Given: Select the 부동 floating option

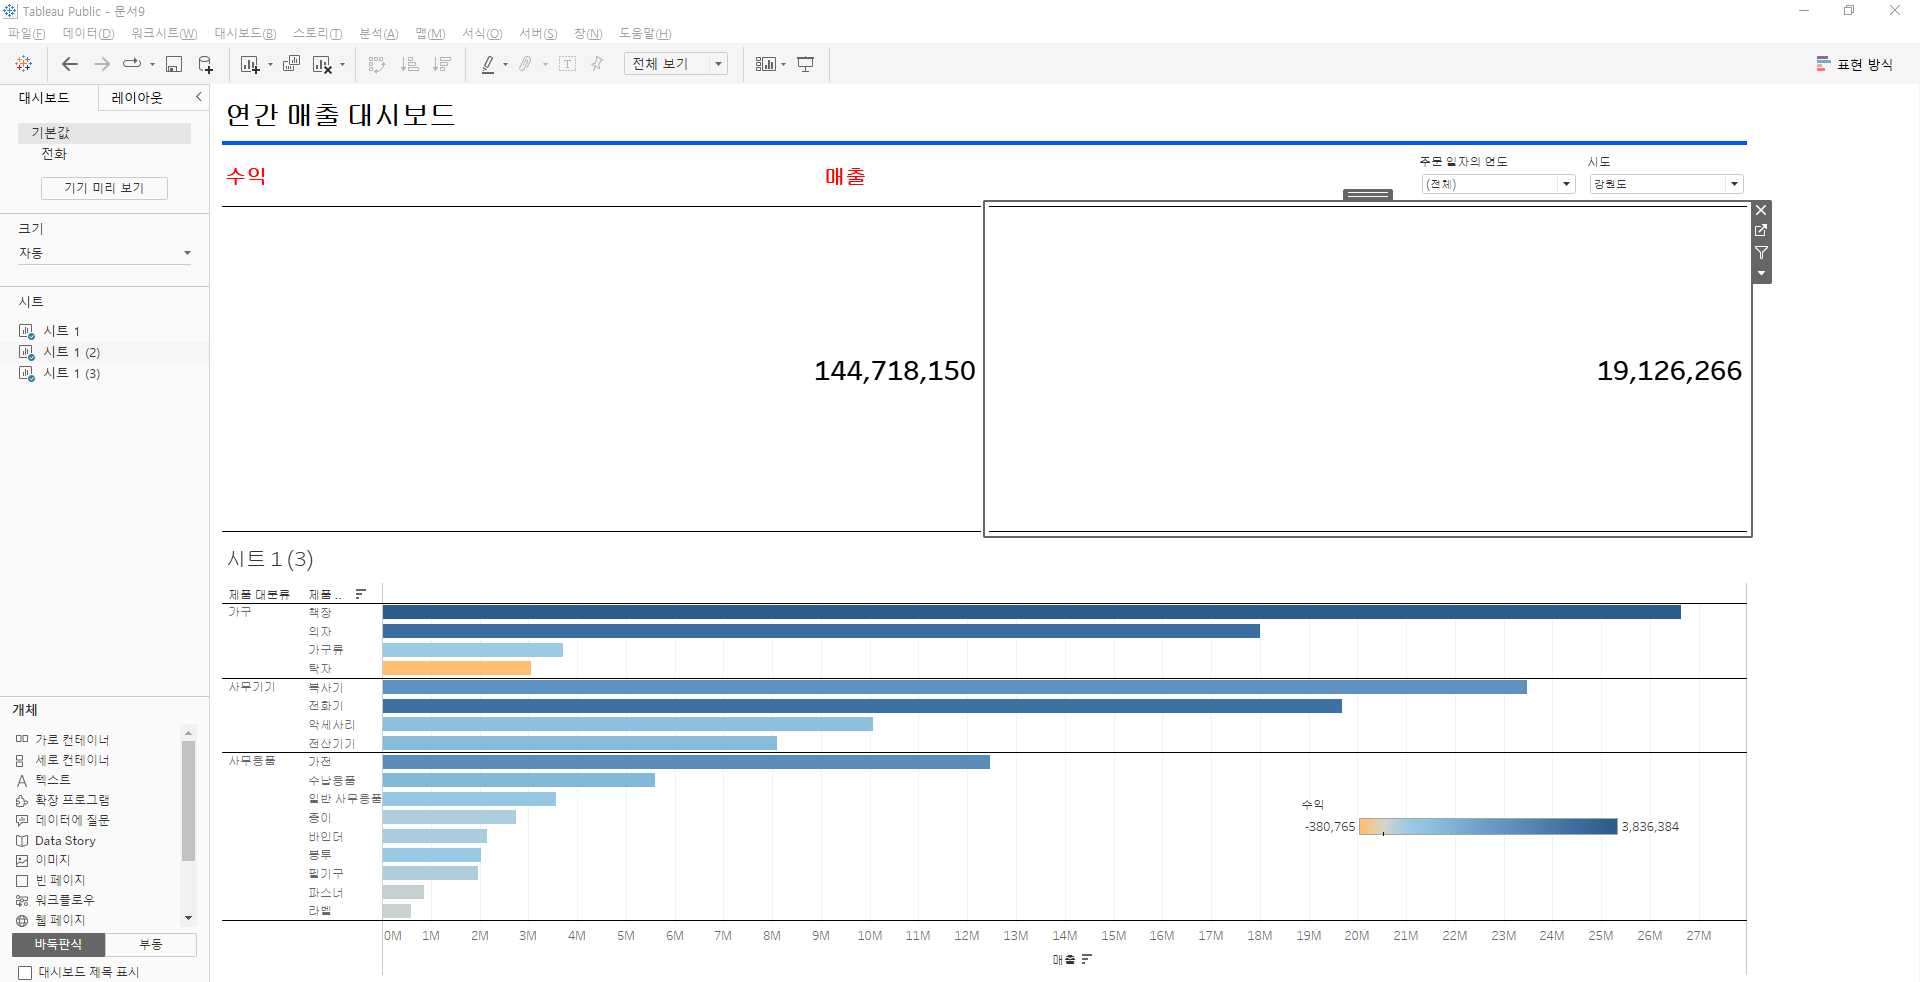Looking at the screenshot, I should (x=151, y=944).
